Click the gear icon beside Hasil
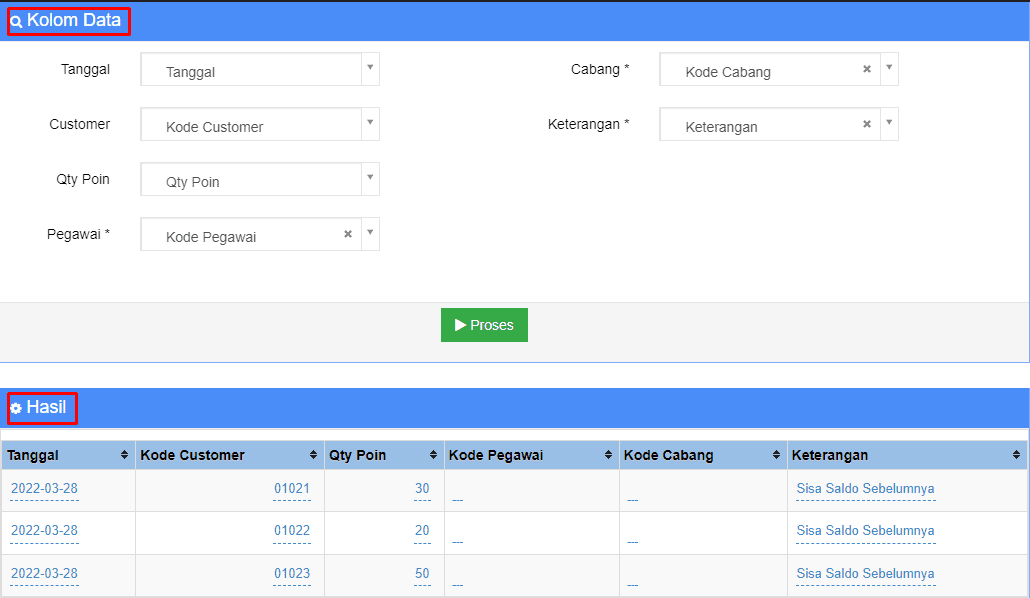1030x598 pixels. tap(16, 408)
